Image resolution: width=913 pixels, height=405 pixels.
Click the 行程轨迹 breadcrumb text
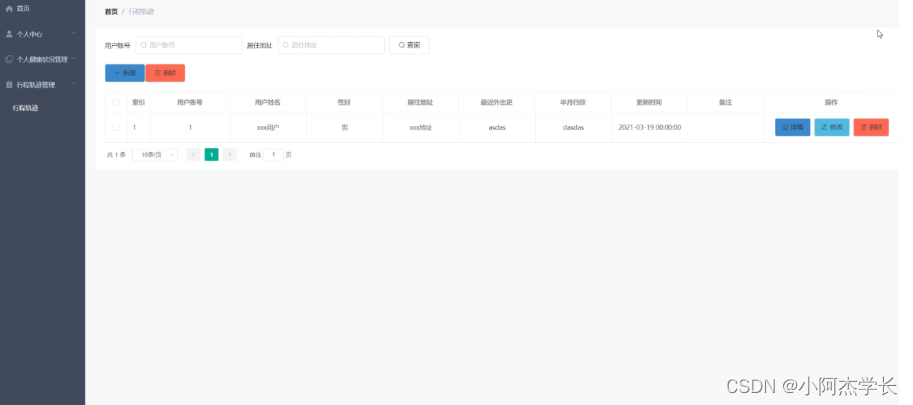point(141,12)
